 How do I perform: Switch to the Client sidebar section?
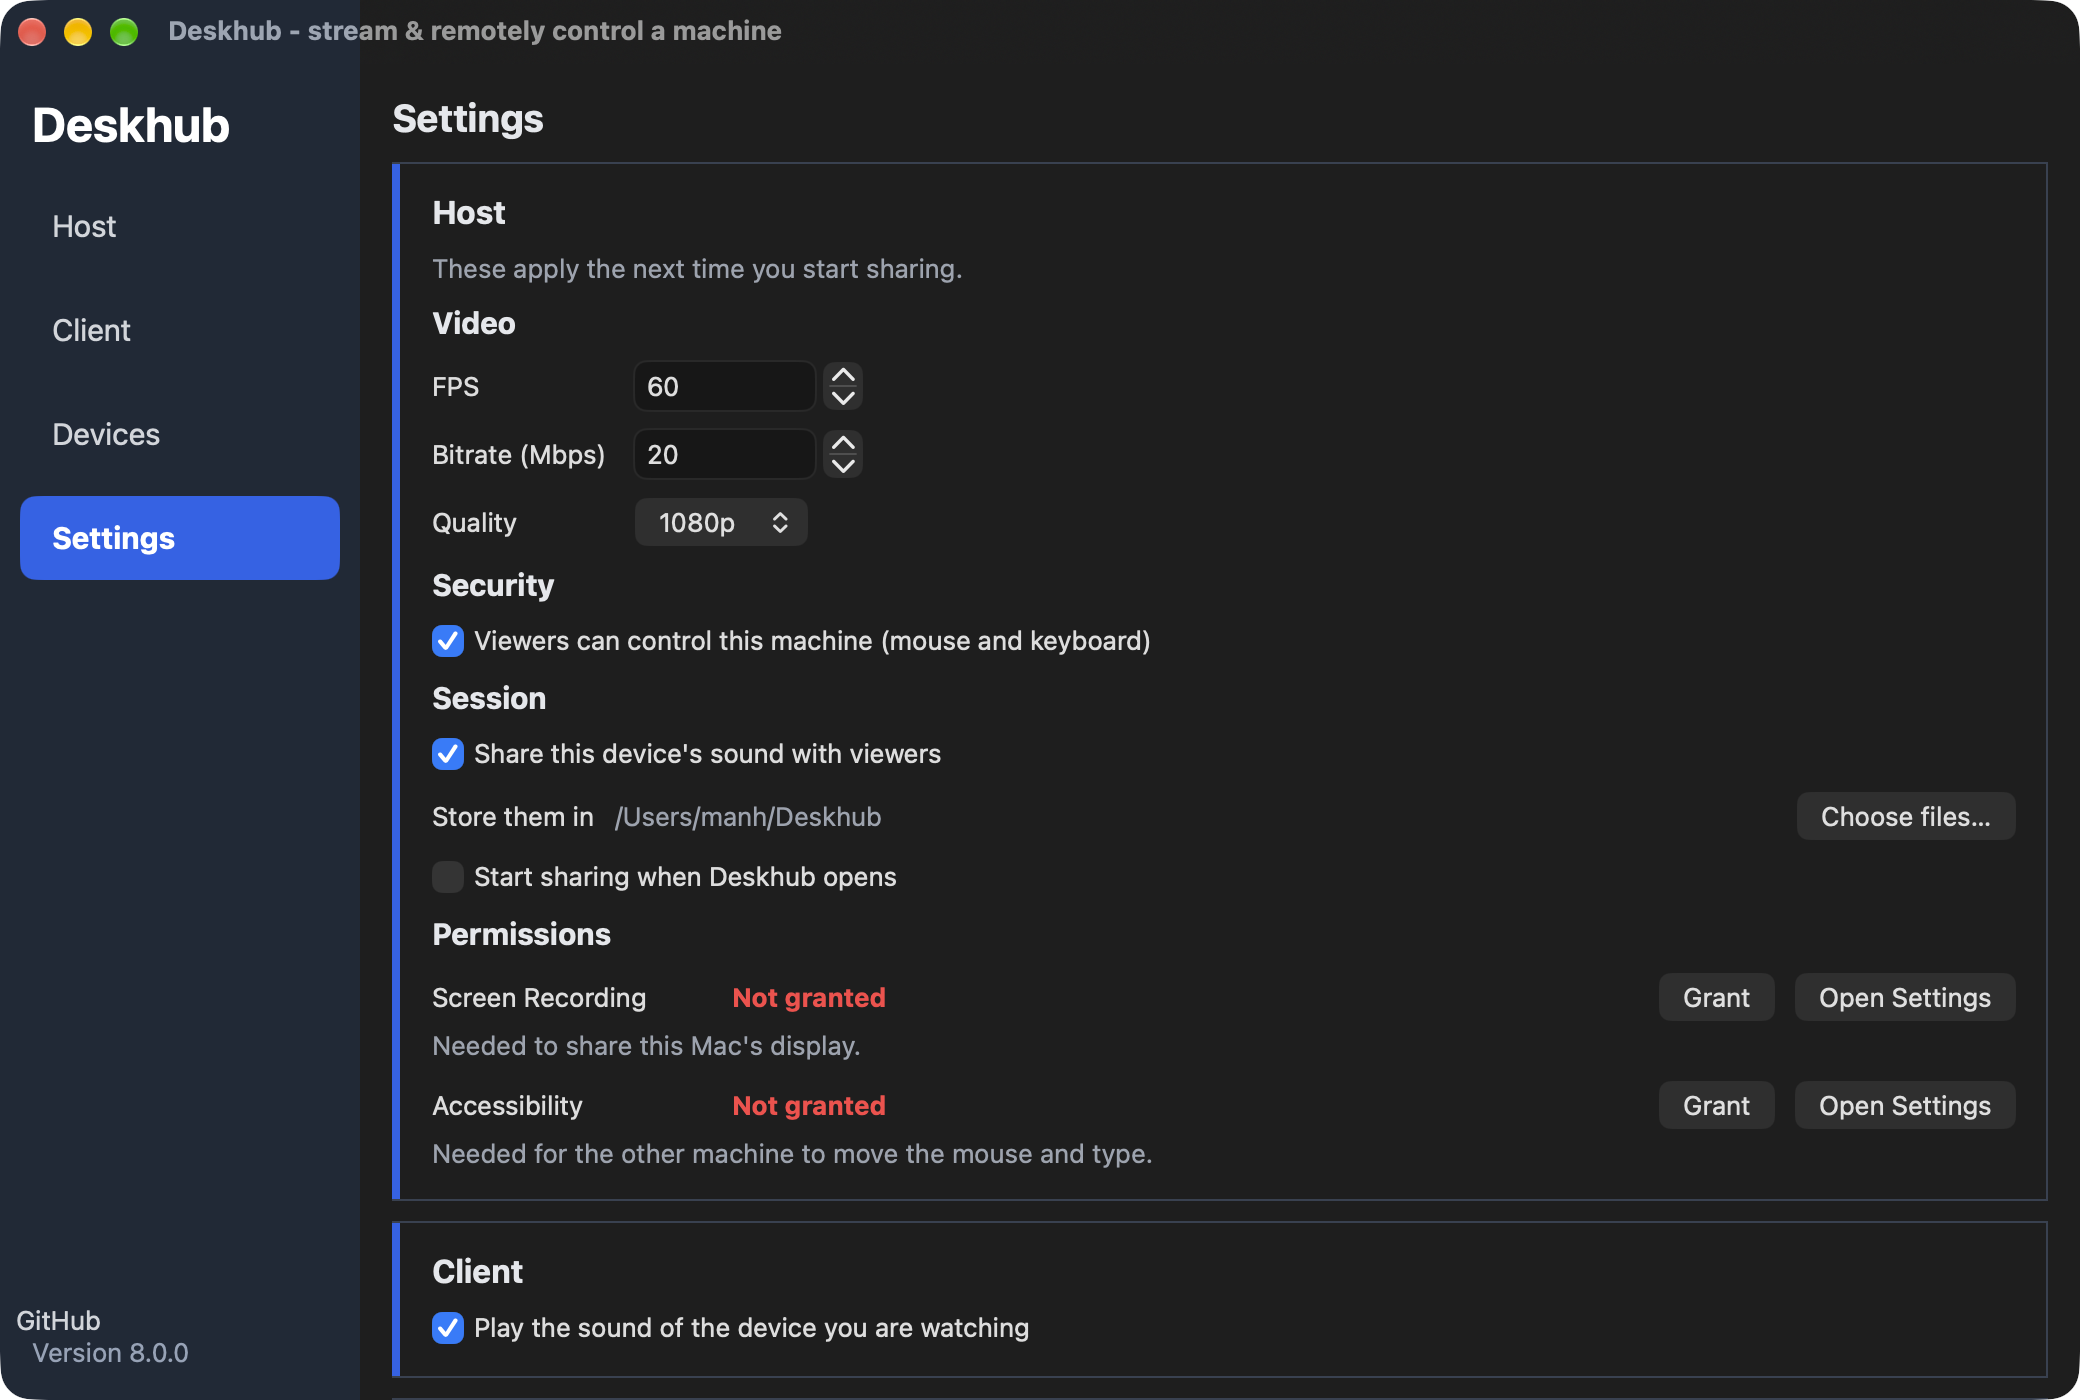[x=180, y=331]
